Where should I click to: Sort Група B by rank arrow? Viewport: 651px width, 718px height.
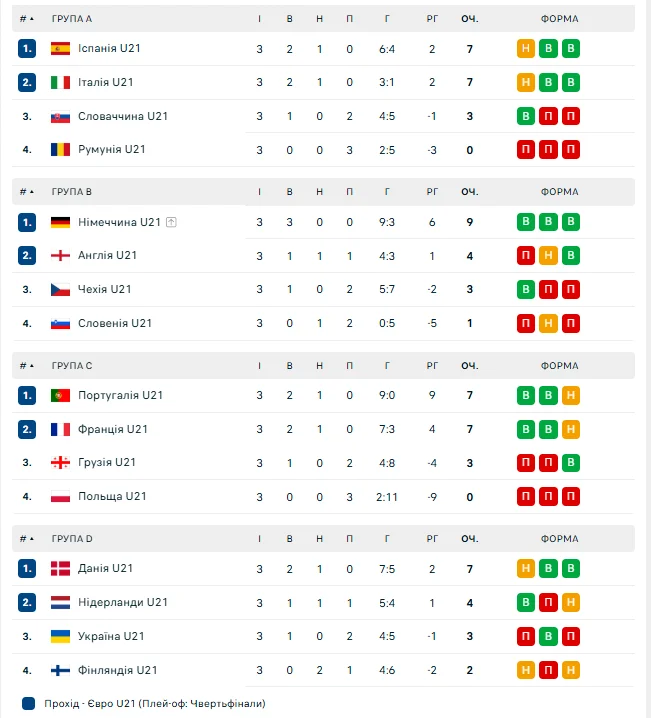coord(31,192)
